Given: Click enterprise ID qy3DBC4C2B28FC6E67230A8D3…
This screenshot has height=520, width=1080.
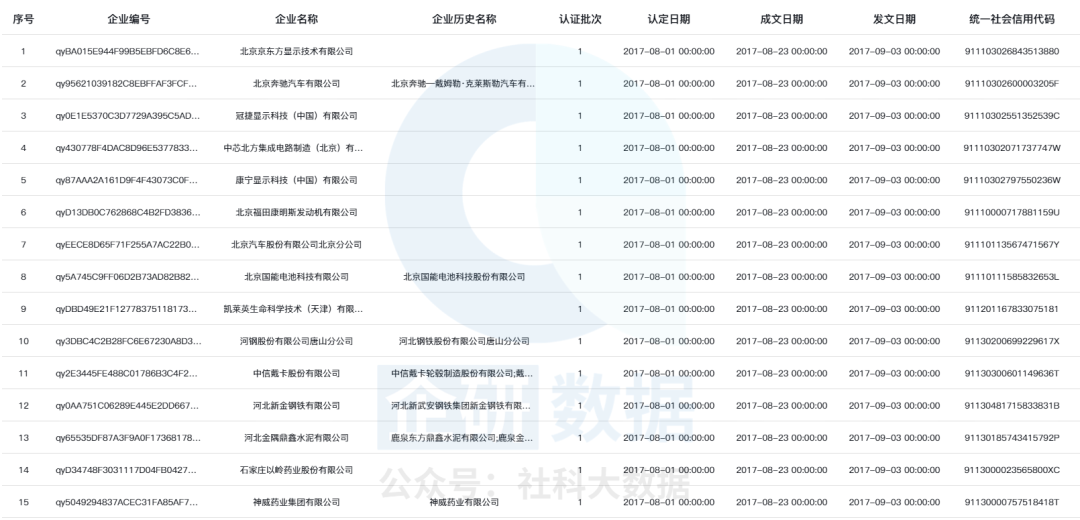Looking at the screenshot, I should 129,341.
